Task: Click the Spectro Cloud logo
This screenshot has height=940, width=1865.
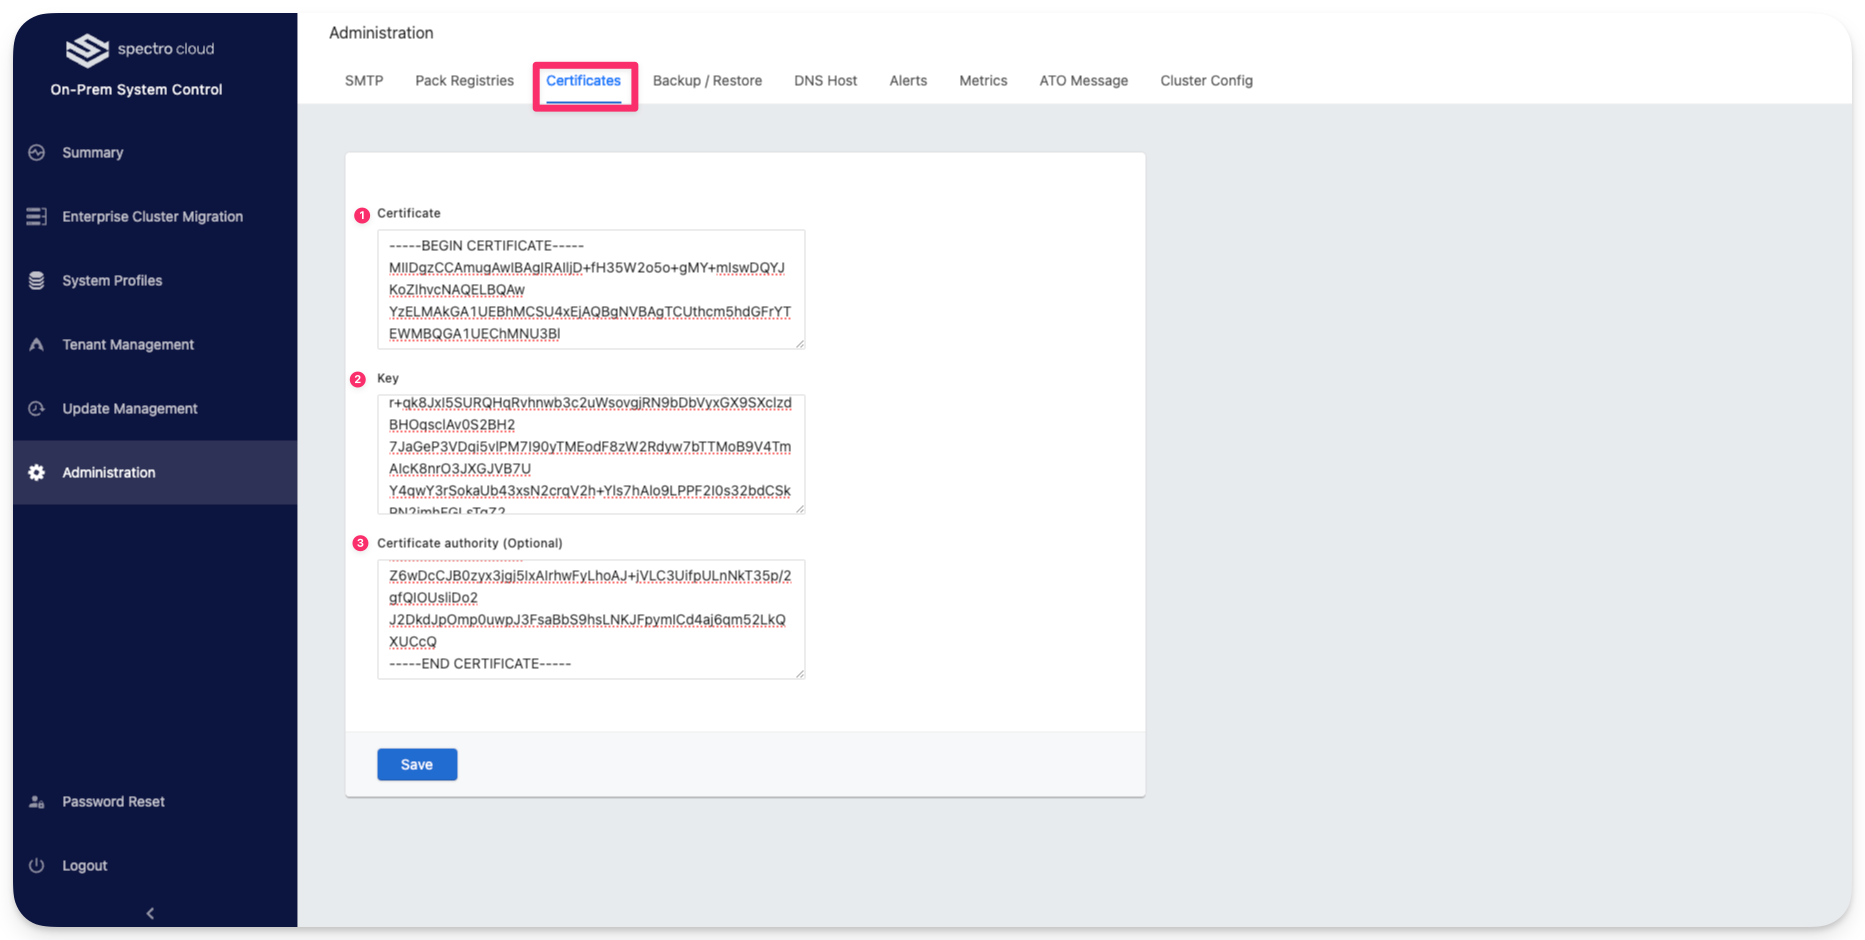Action: click(140, 49)
